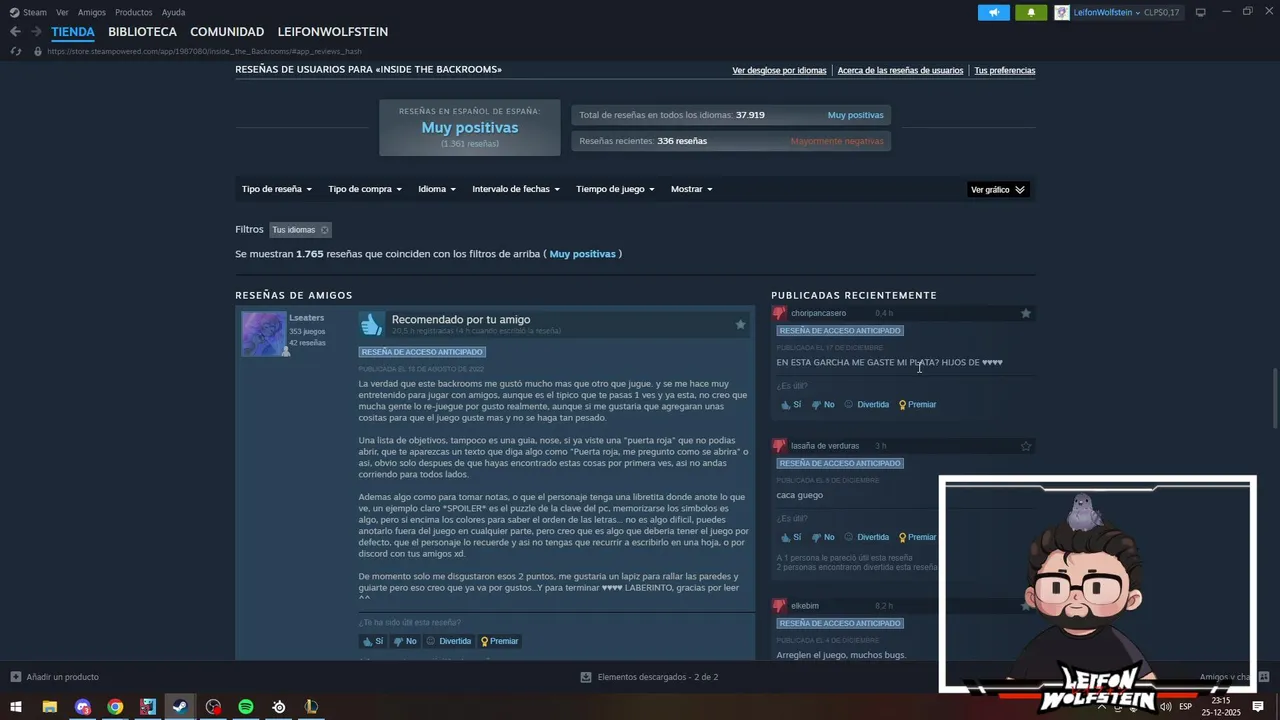Mark Lseaters' review not helpful with No
1280x720 pixels.
[x=405, y=641]
